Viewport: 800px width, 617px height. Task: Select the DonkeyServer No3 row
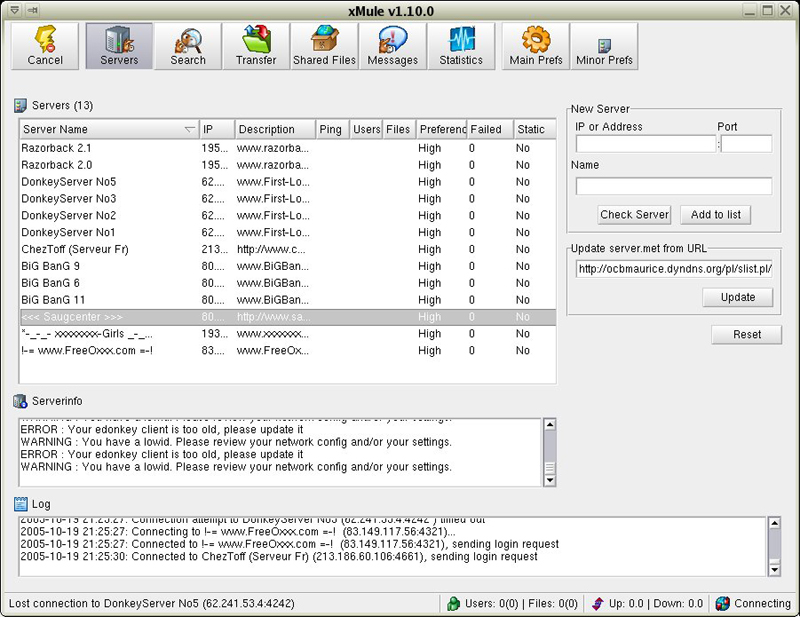(288, 199)
